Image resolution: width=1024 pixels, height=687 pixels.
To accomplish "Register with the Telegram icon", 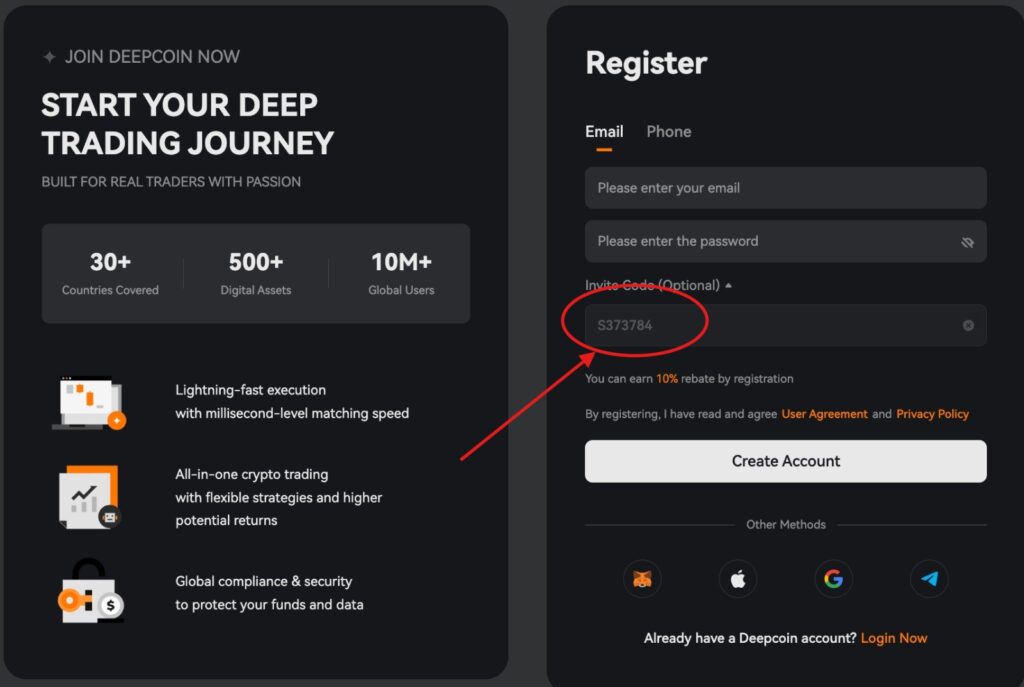I will coord(929,578).
